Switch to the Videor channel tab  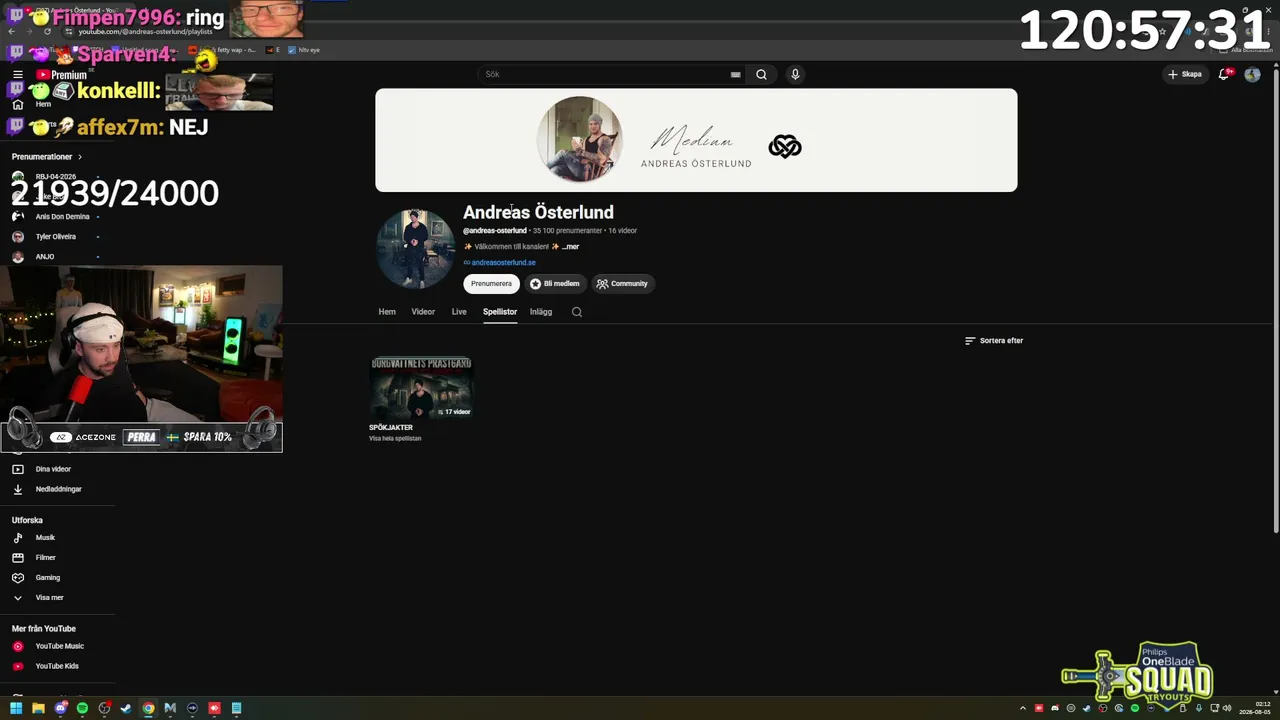pyautogui.click(x=423, y=312)
